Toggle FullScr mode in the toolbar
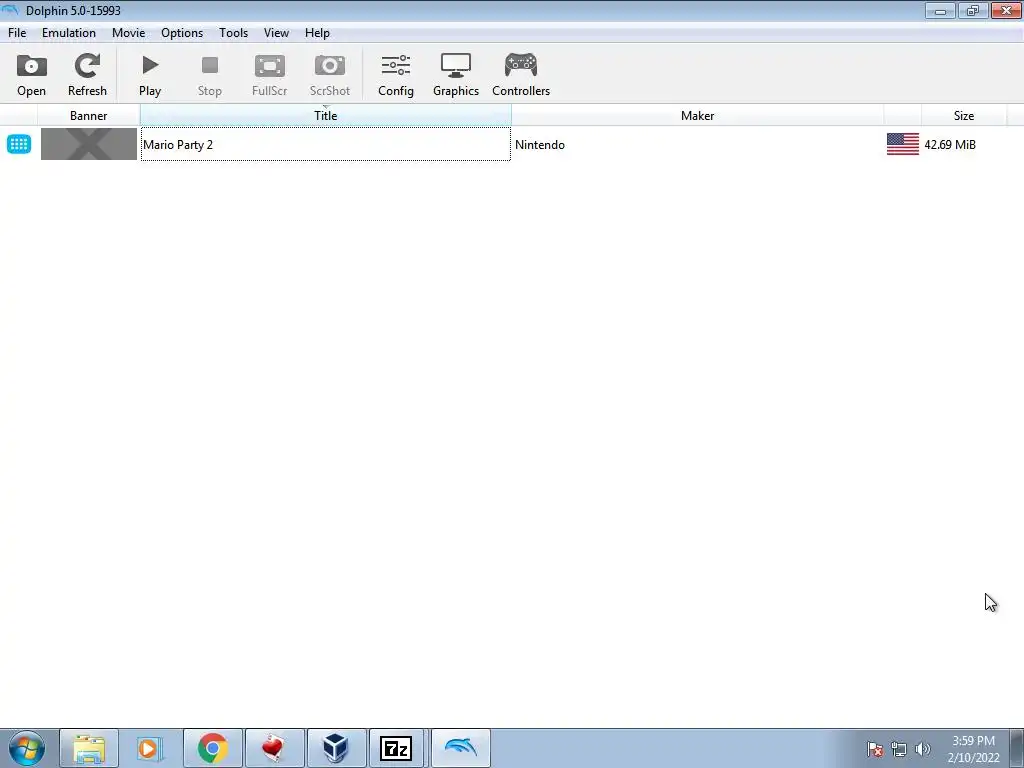 (270, 74)
